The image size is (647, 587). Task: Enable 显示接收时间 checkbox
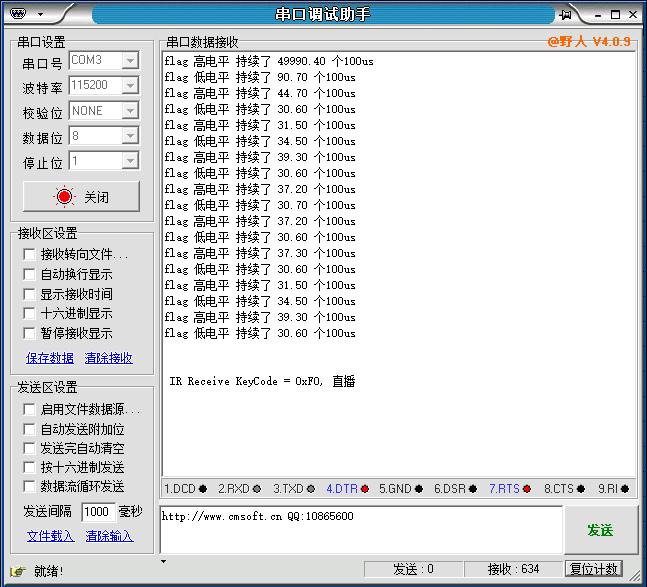pos(29,294)
